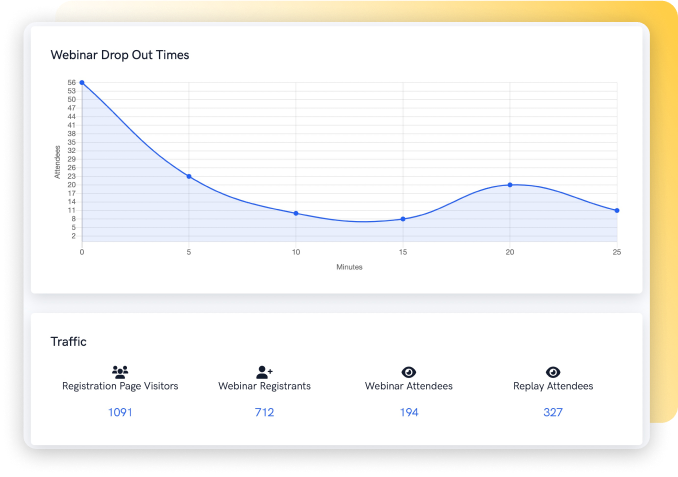The width and height of the screenshot is (678, 477).
Task: Select the chart data point at 15 minutes
Action: tap(403, 219)
